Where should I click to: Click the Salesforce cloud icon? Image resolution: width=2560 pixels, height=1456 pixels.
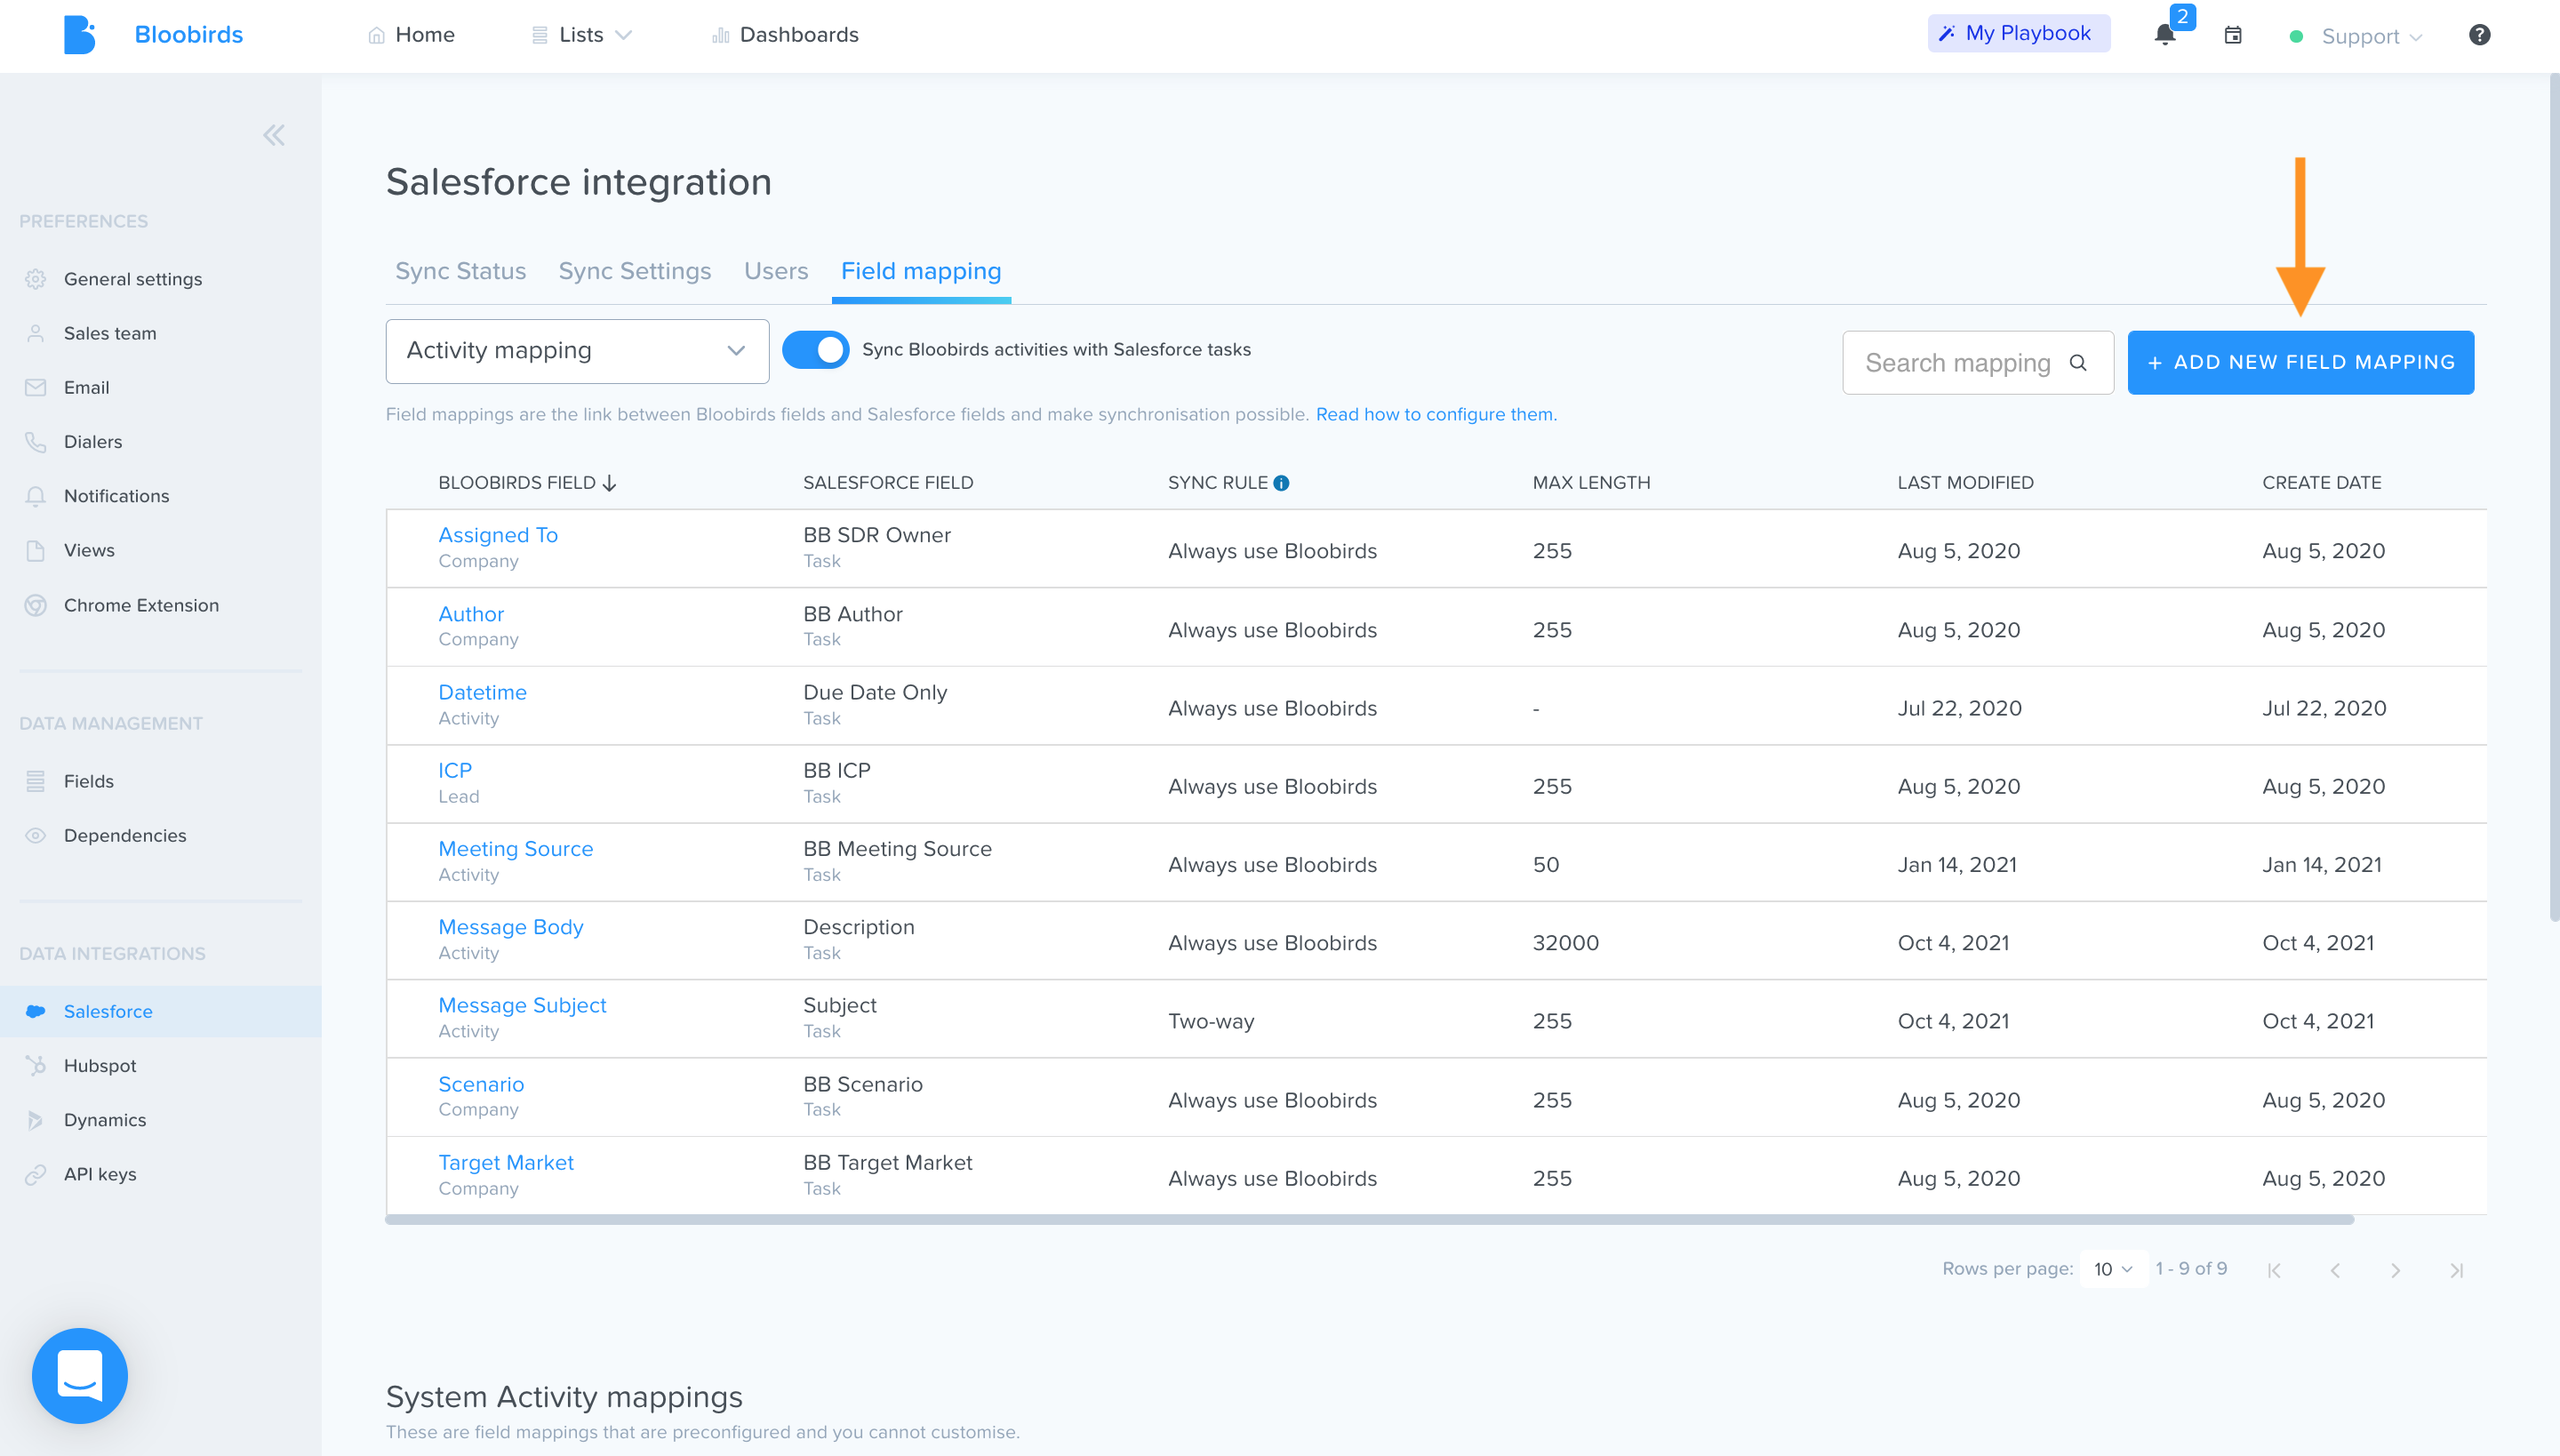(36, 1011)
